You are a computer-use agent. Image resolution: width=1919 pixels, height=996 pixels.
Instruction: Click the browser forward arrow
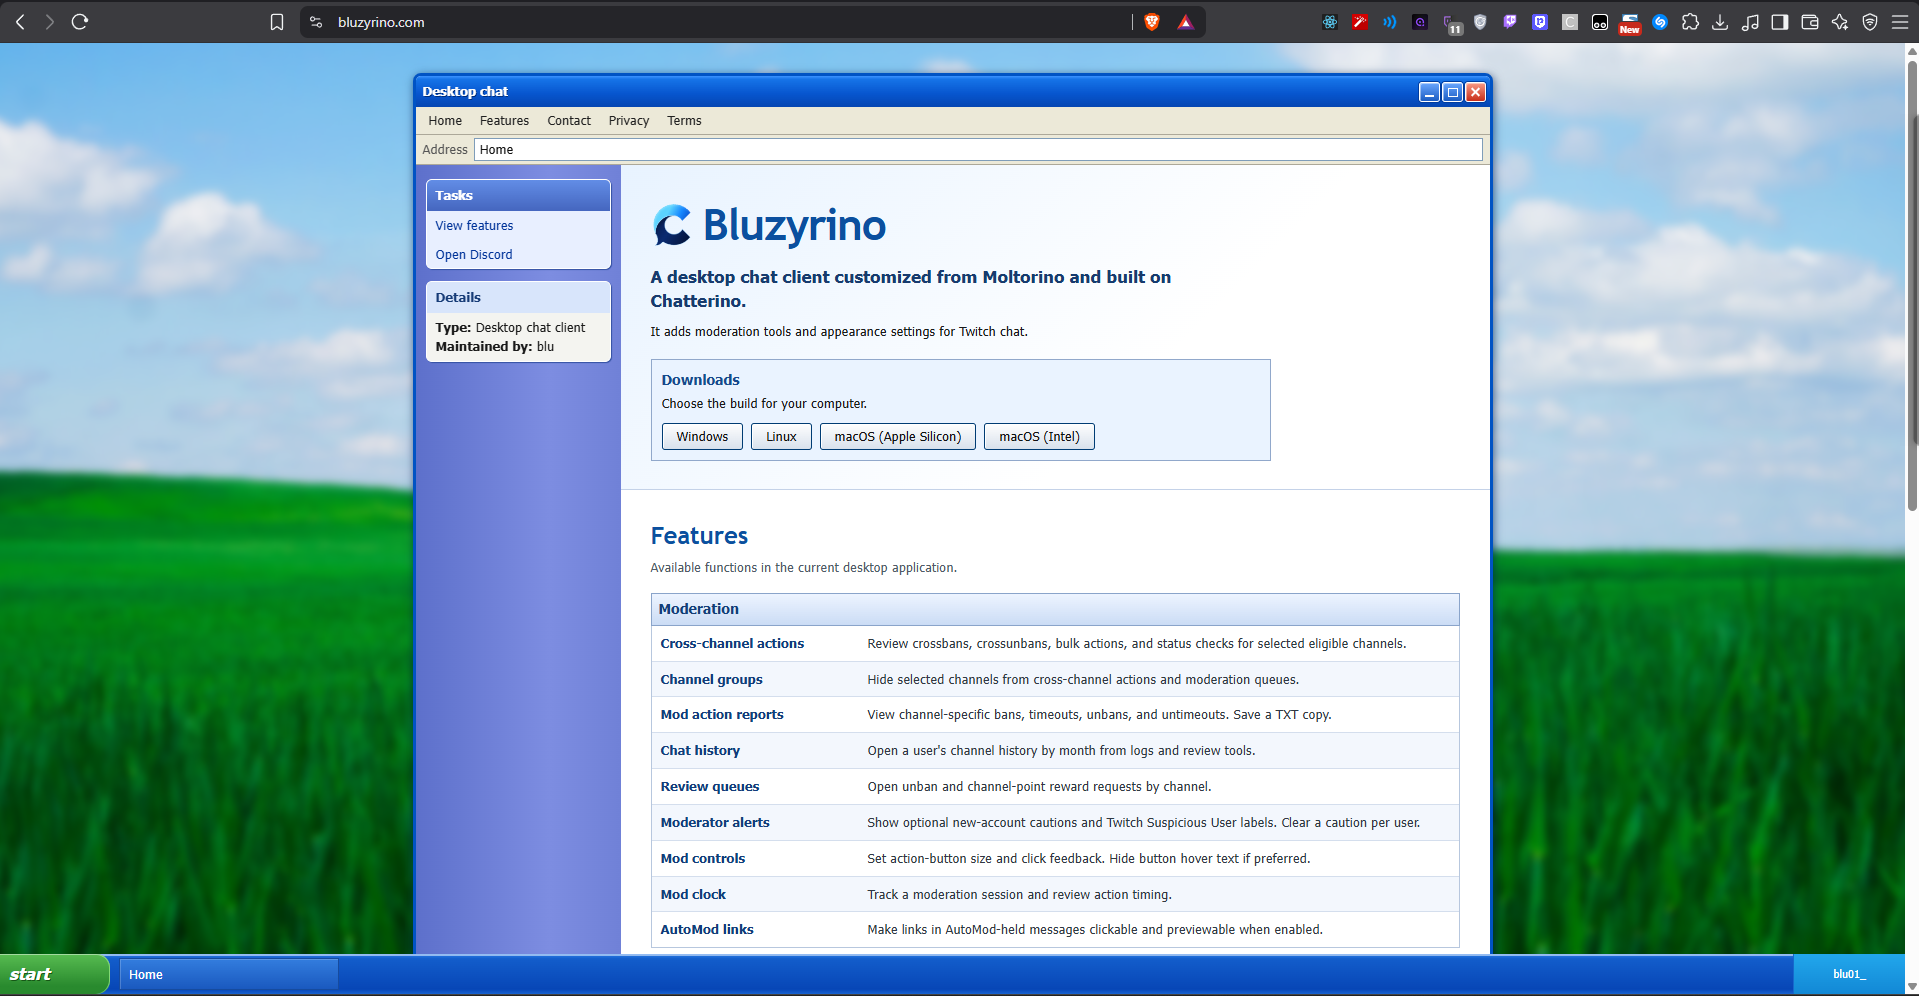coord(49,22)
